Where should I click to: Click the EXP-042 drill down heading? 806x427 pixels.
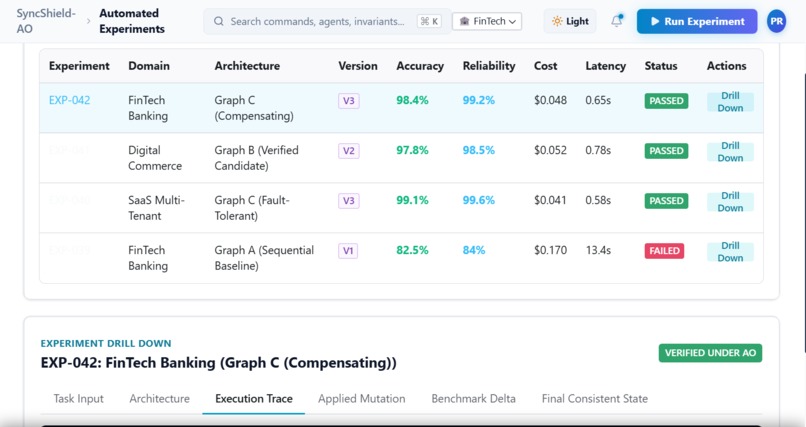(x=218, y=363)
